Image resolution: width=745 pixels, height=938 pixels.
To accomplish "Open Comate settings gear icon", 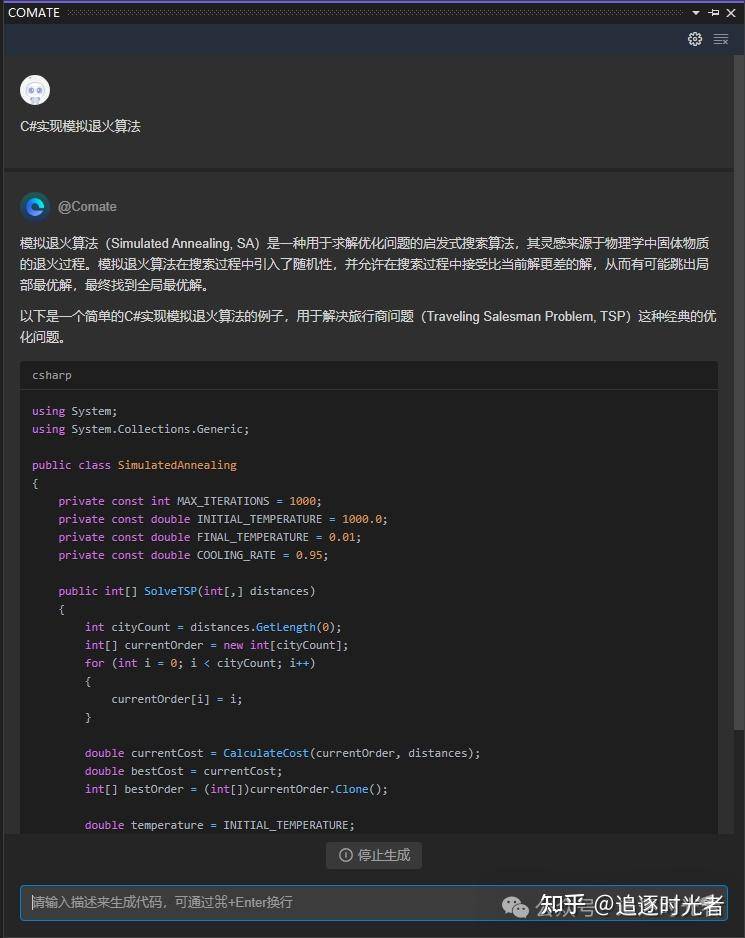I will coord(695,39).
